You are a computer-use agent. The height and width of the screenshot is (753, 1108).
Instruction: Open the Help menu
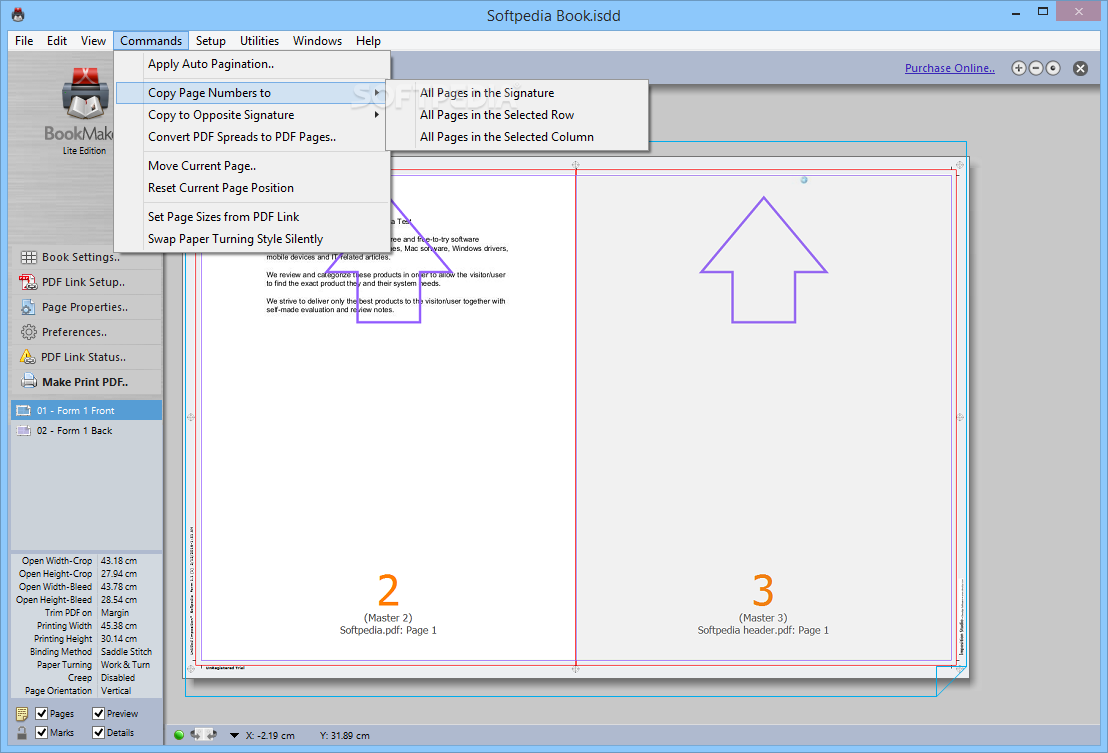pos(368,40)
